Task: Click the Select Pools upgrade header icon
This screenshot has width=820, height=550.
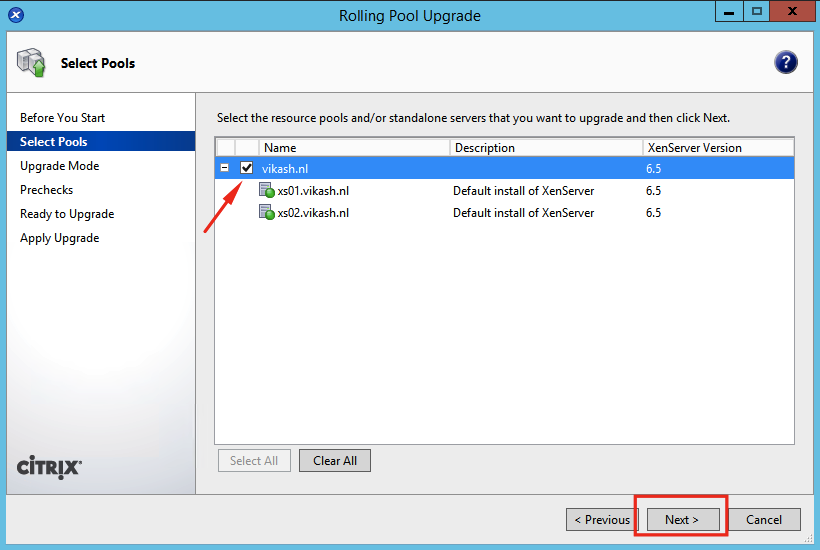Action: pyautogui.click(x=31, y=63)
